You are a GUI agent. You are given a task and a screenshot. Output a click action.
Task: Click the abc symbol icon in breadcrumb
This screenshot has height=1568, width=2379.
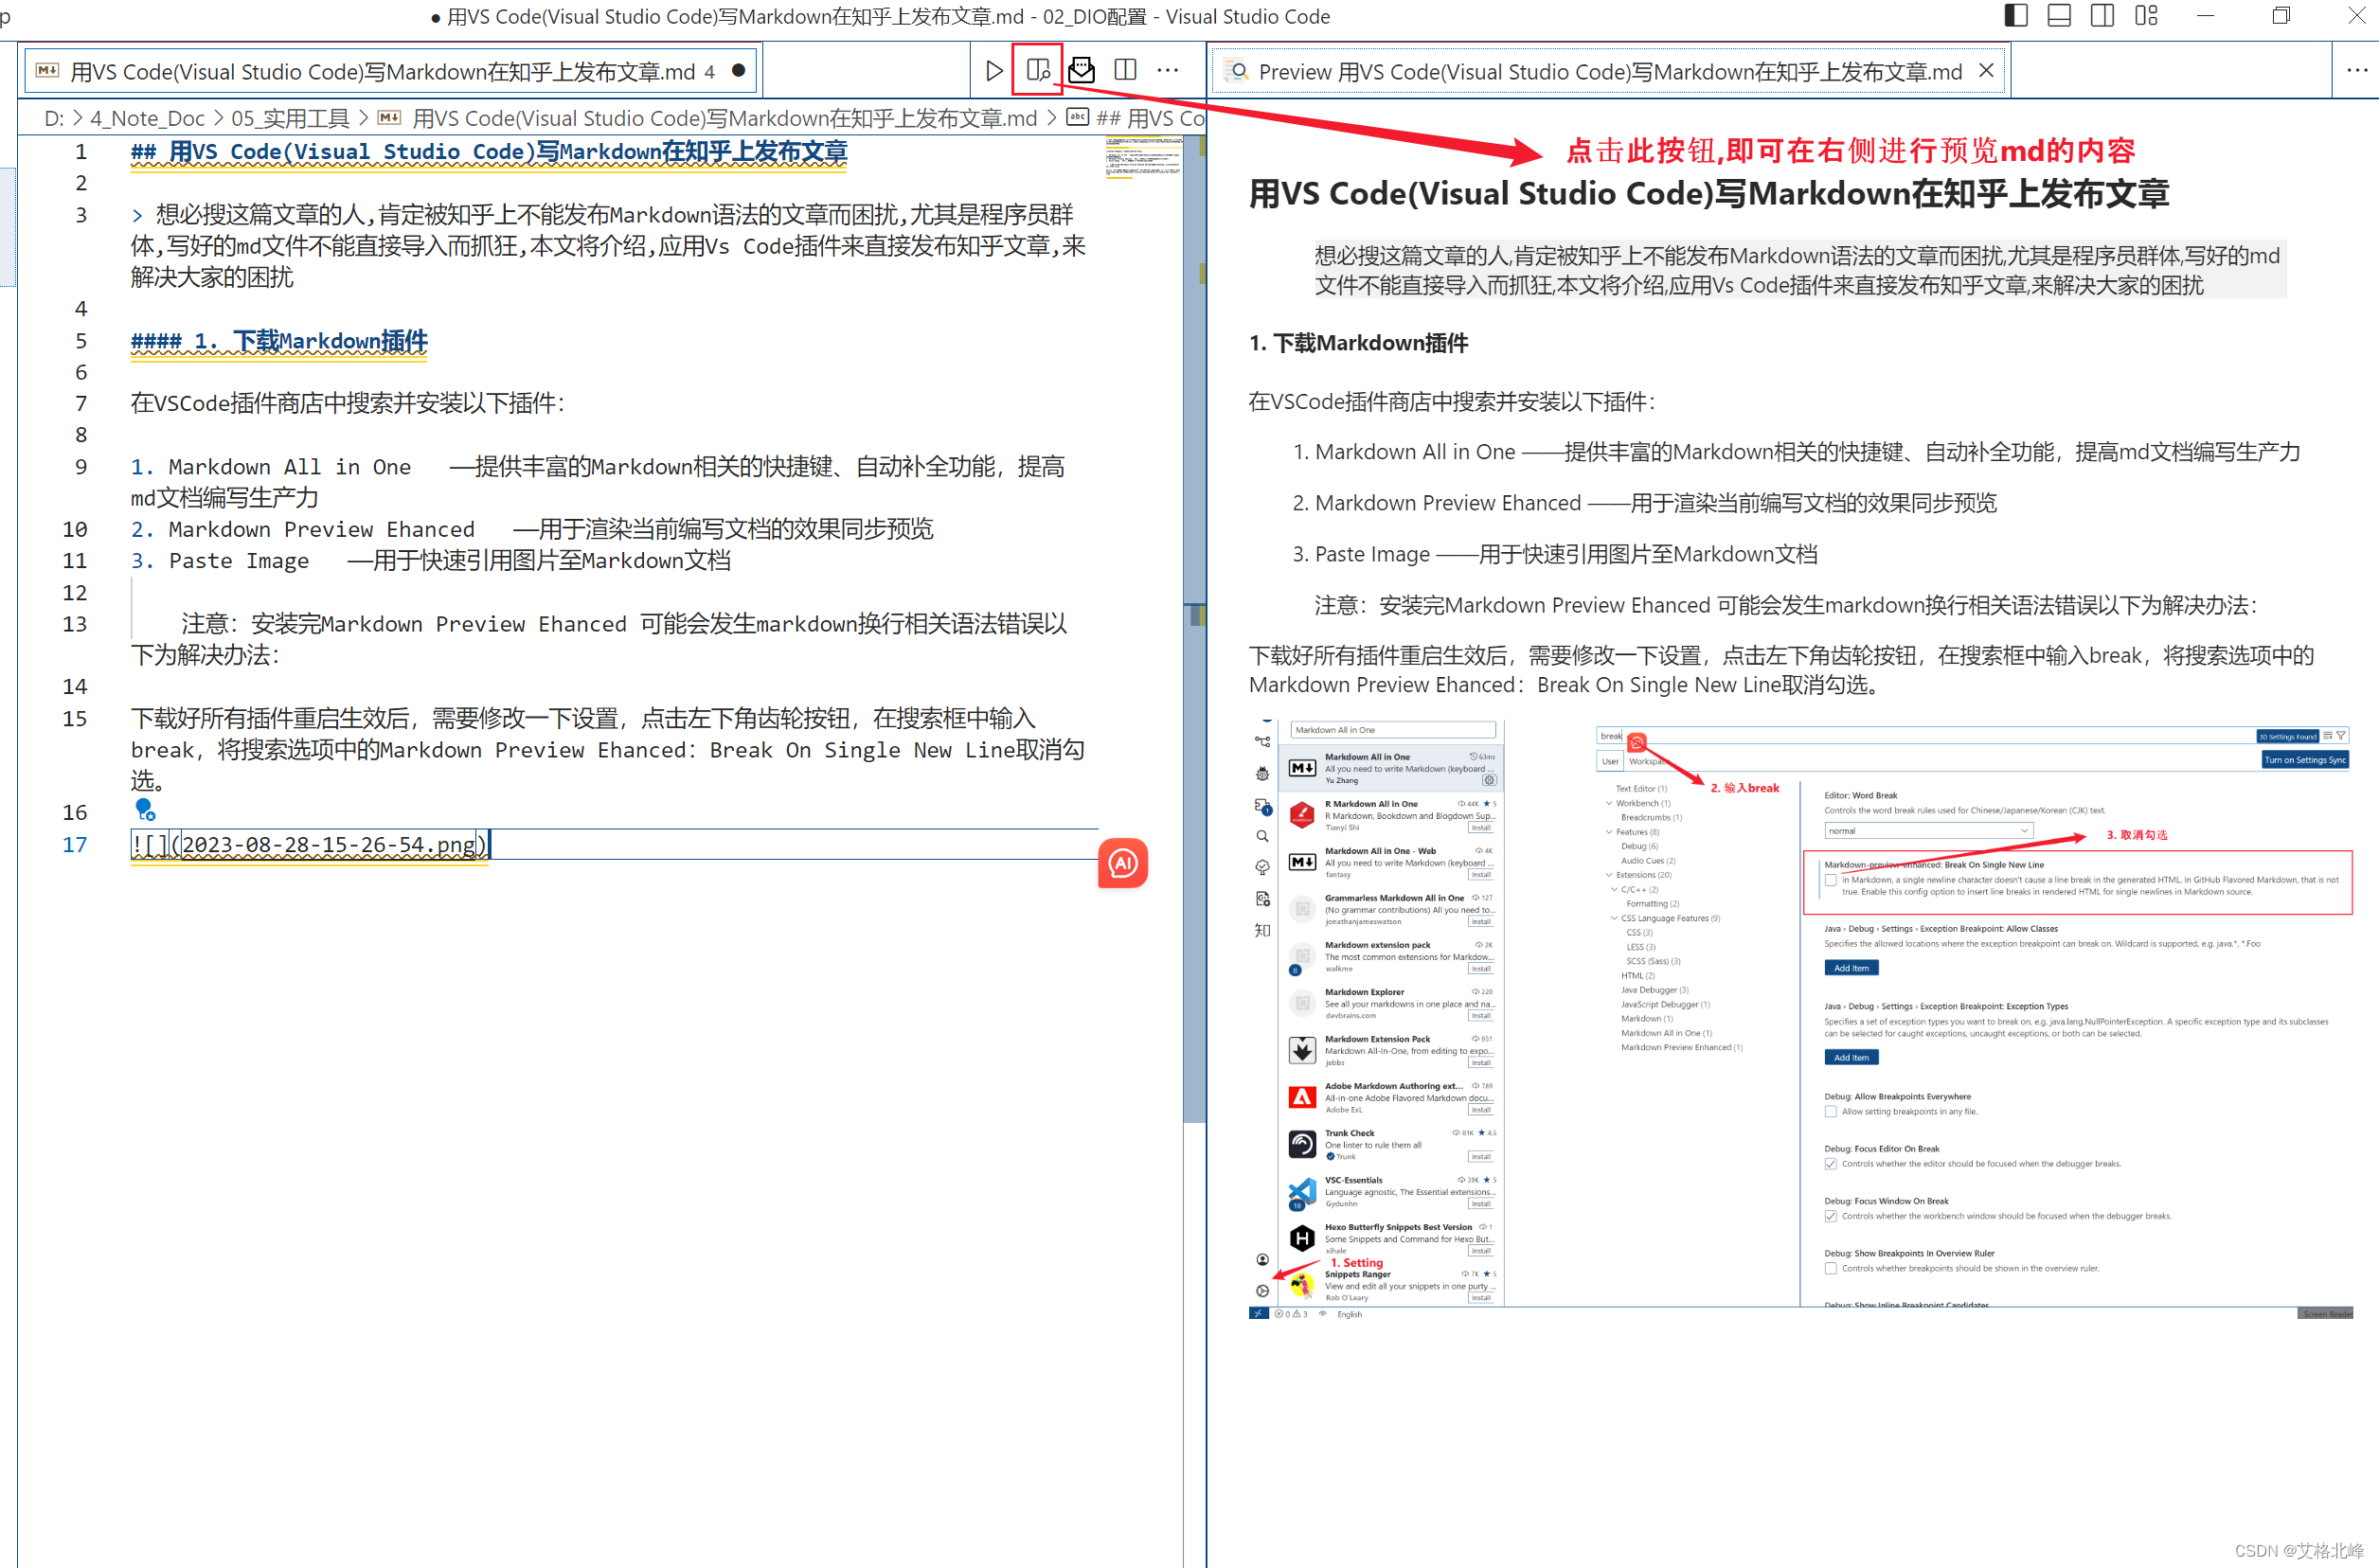(1077, 117)
